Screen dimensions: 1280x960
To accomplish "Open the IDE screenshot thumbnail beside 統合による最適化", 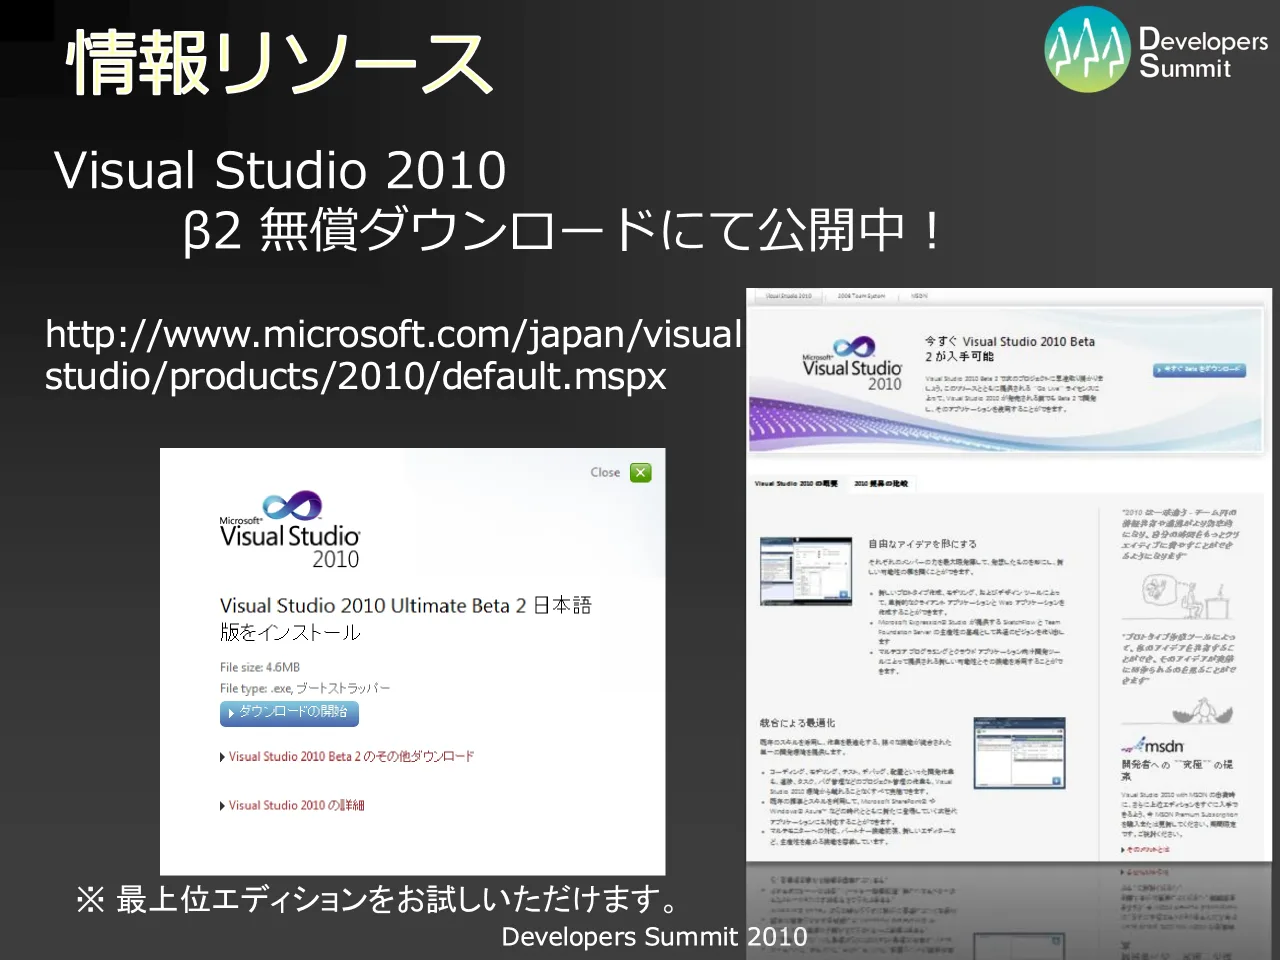I will (x=1019, y=752).
